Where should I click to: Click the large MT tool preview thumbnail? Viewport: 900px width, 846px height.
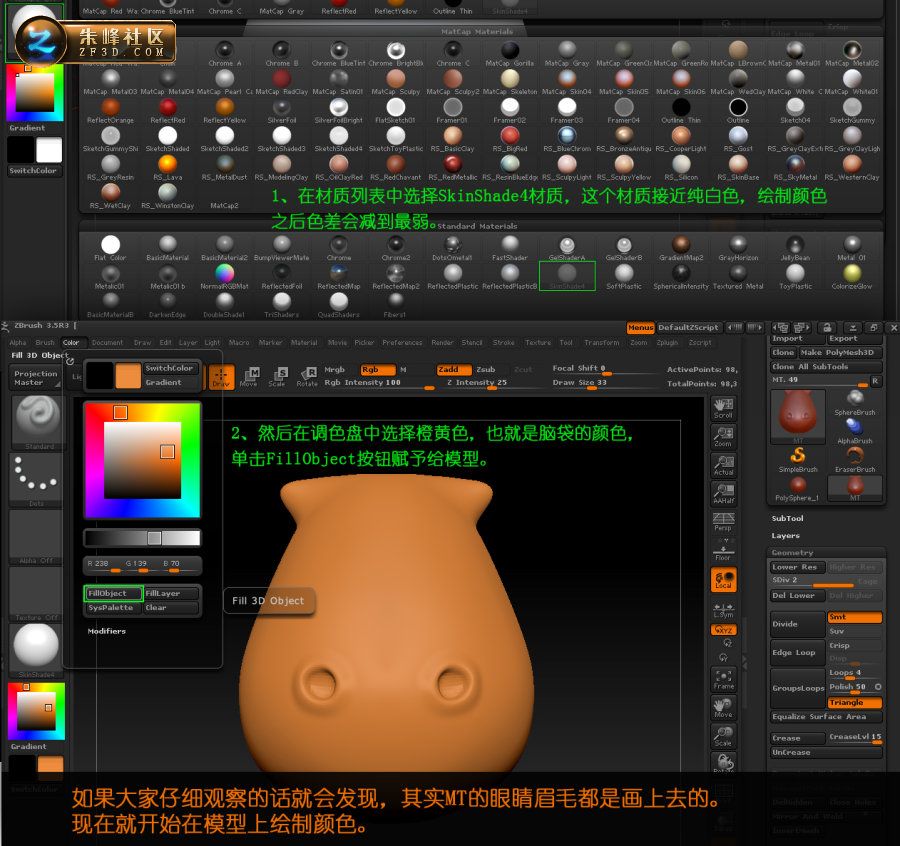click(x=798, y=418)
